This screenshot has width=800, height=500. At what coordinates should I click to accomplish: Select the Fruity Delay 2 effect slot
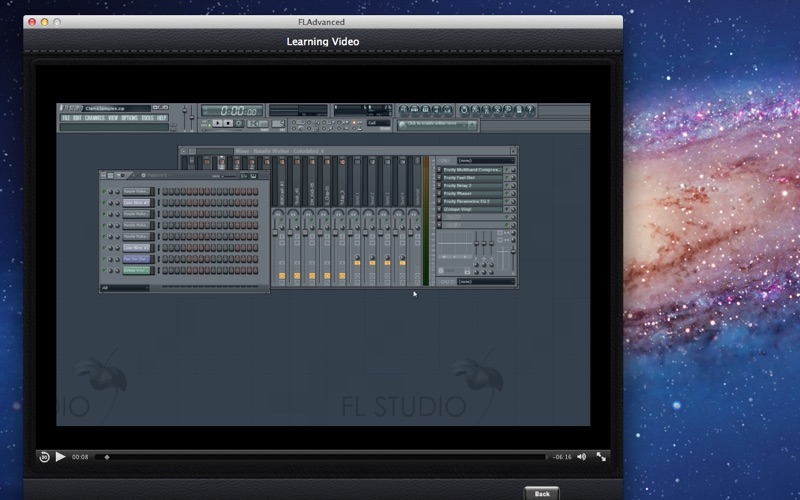coord(472,186)
